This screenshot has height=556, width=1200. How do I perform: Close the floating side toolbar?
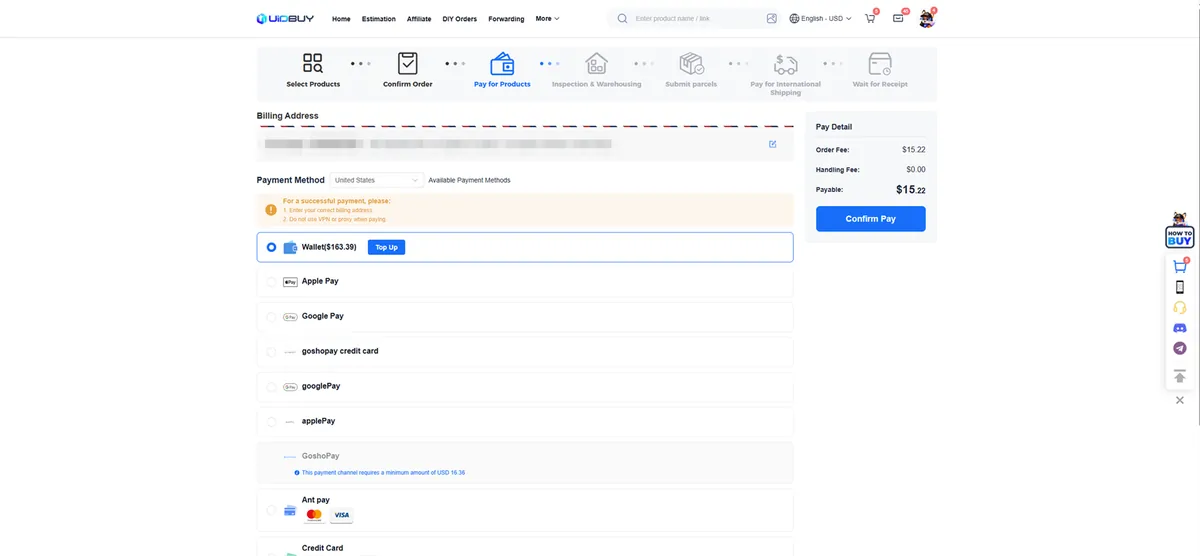(1180, 400)
